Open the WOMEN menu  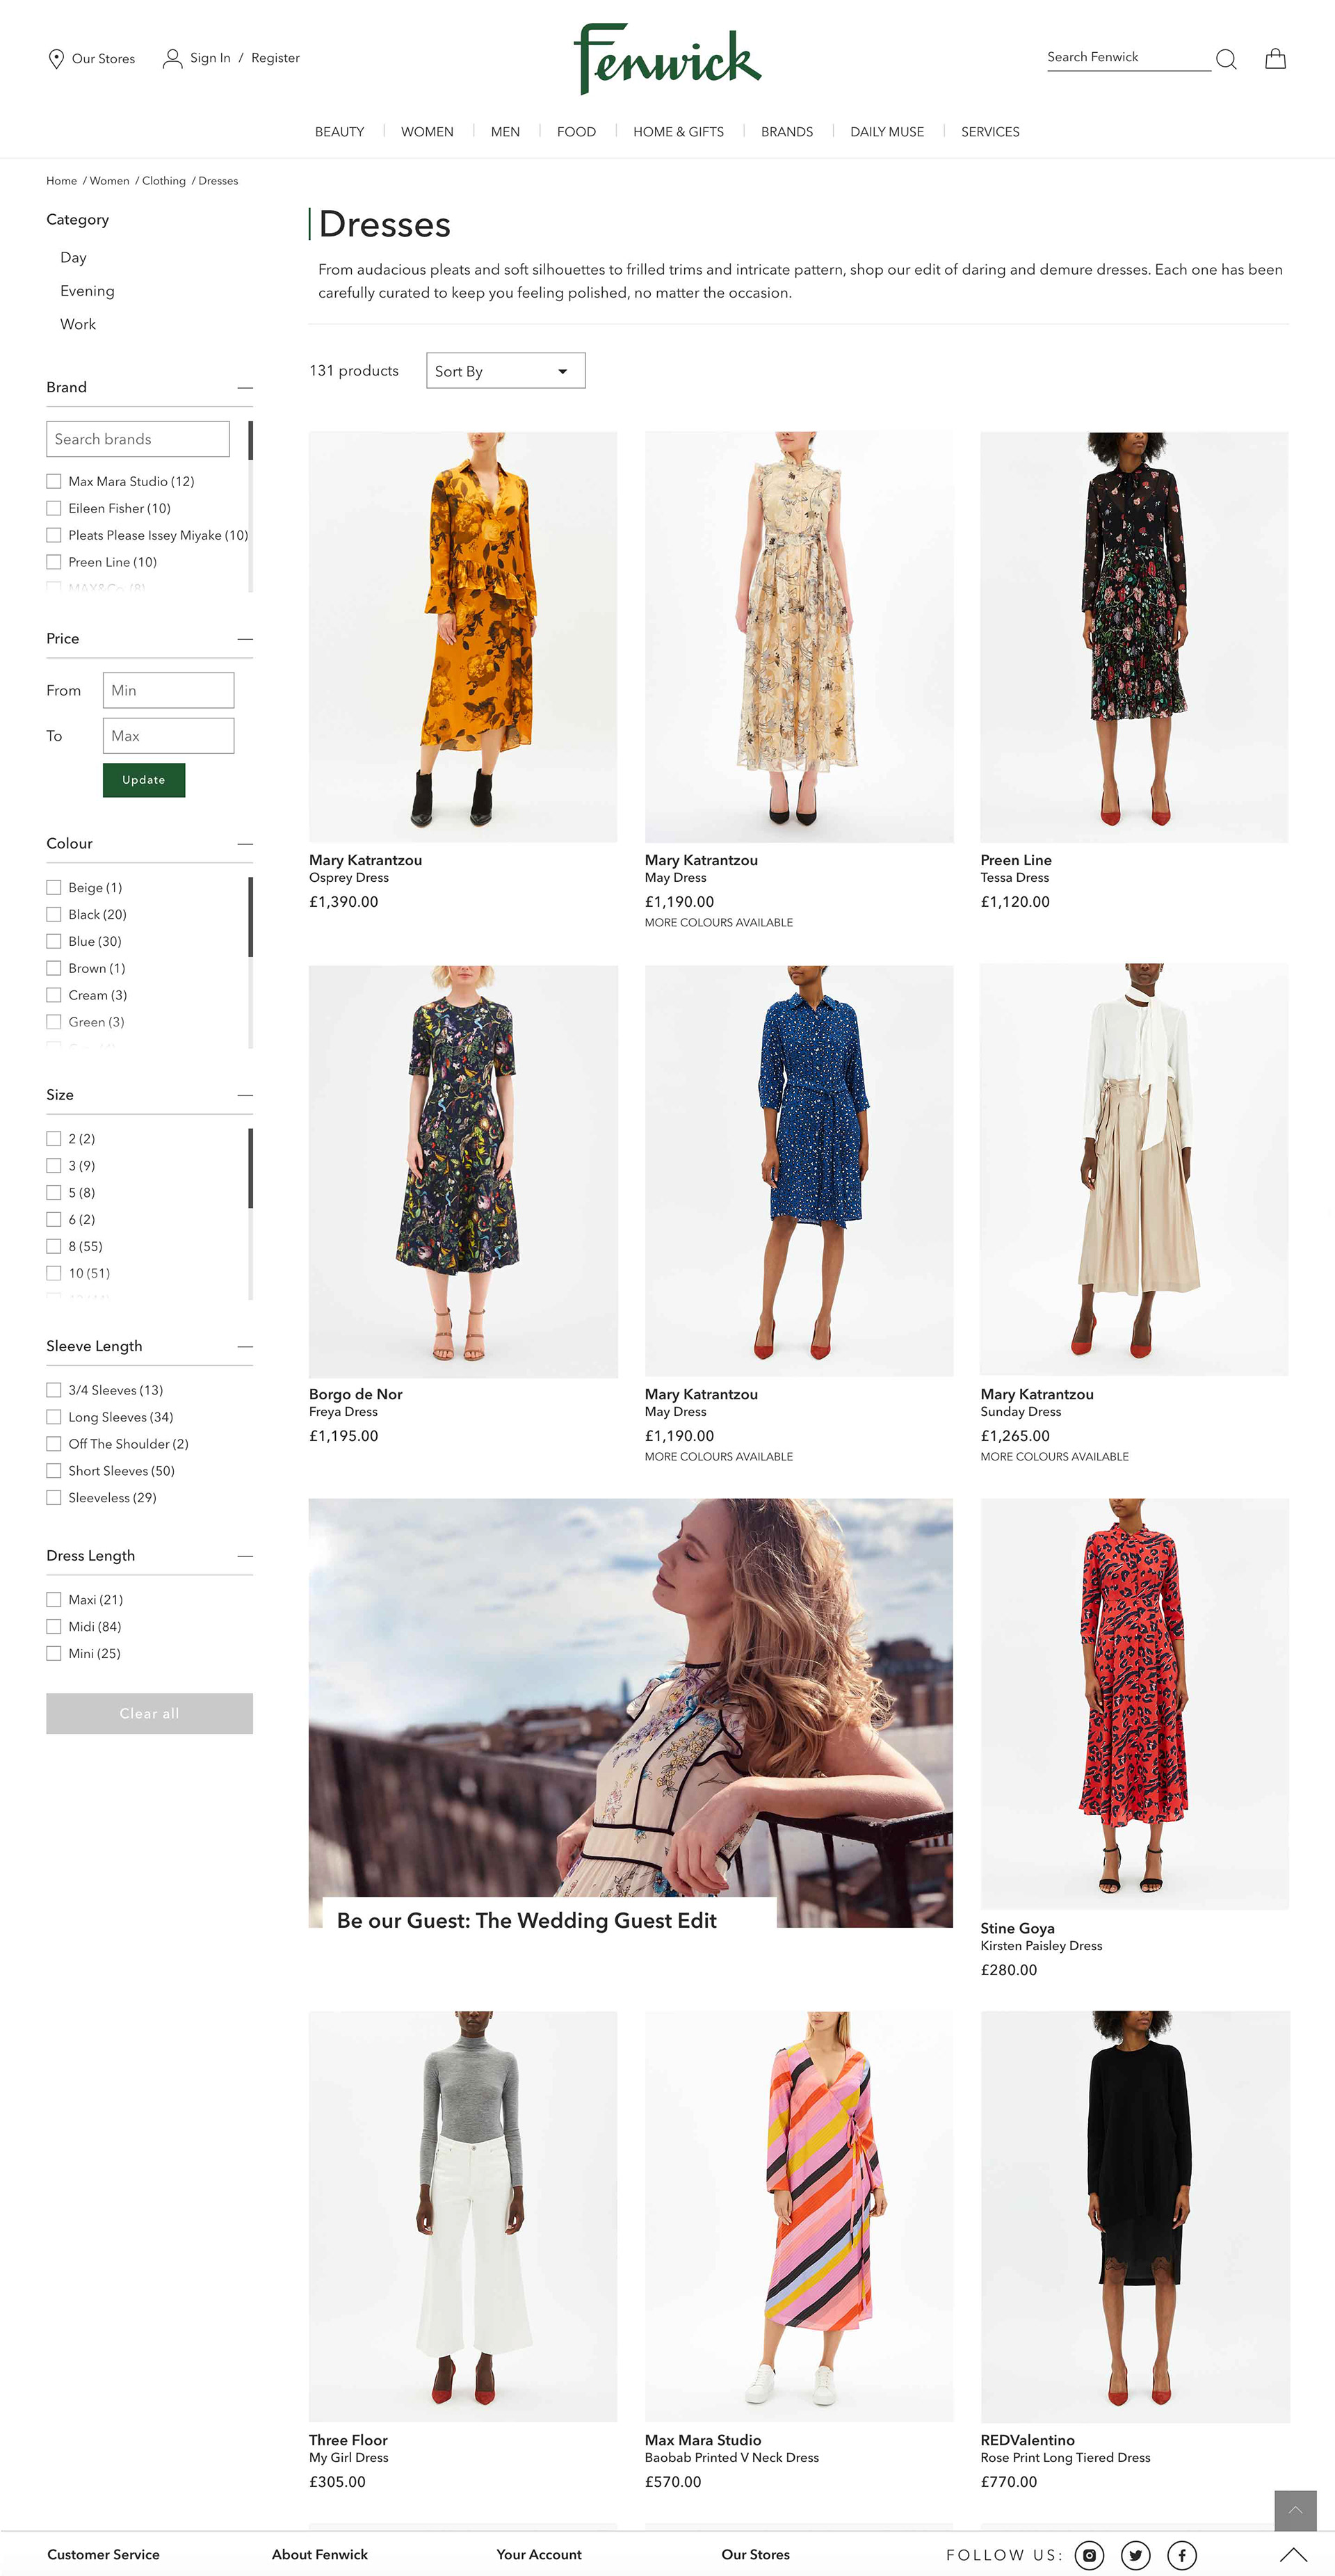coord(427,132)
